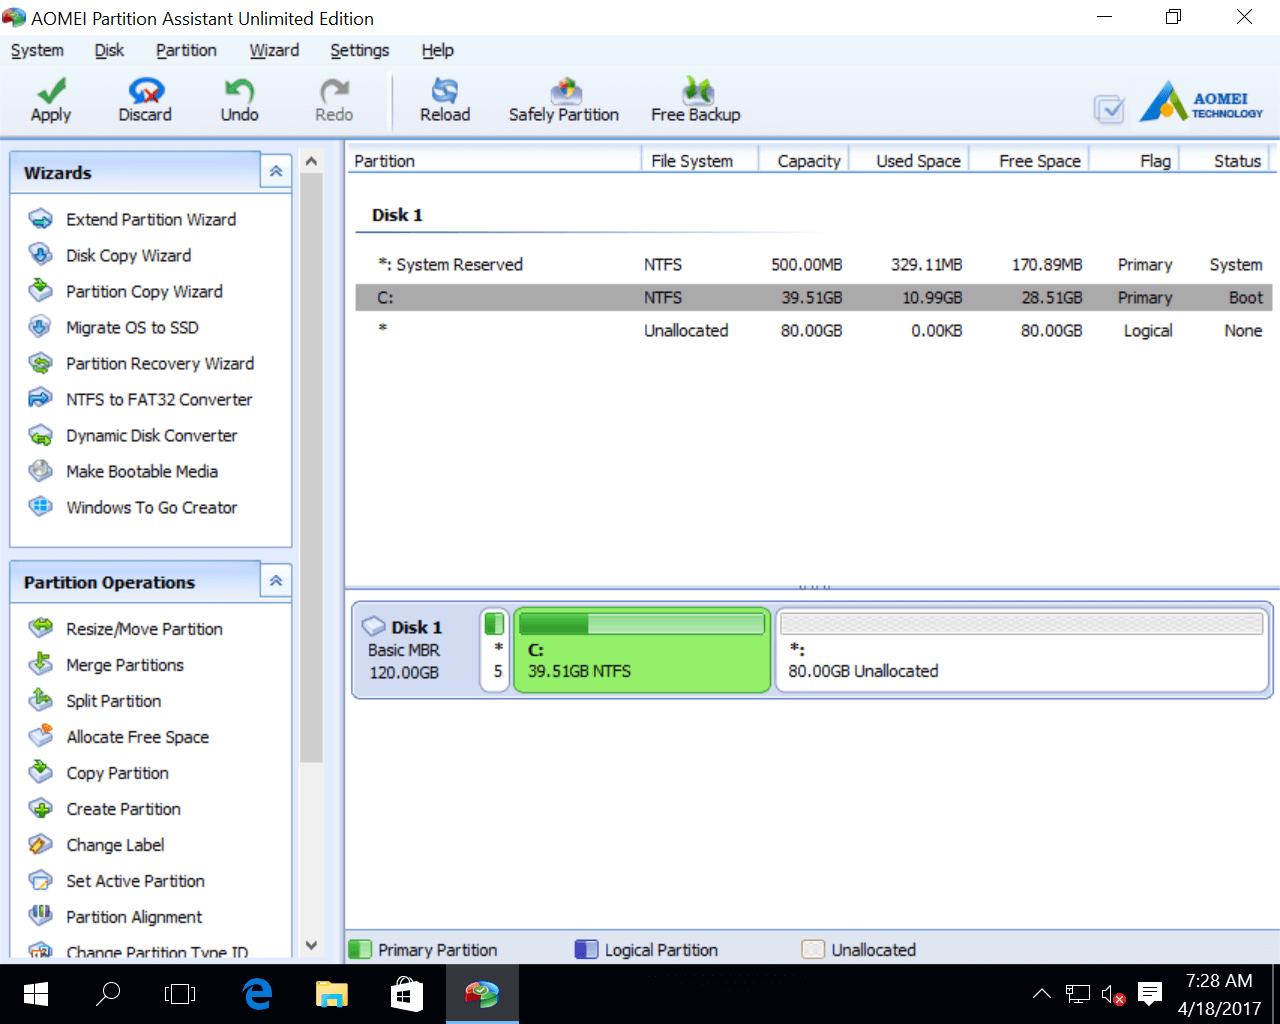Click the Apply checkmark icon
1280x1024 pixels.
(x=51, y=92)
